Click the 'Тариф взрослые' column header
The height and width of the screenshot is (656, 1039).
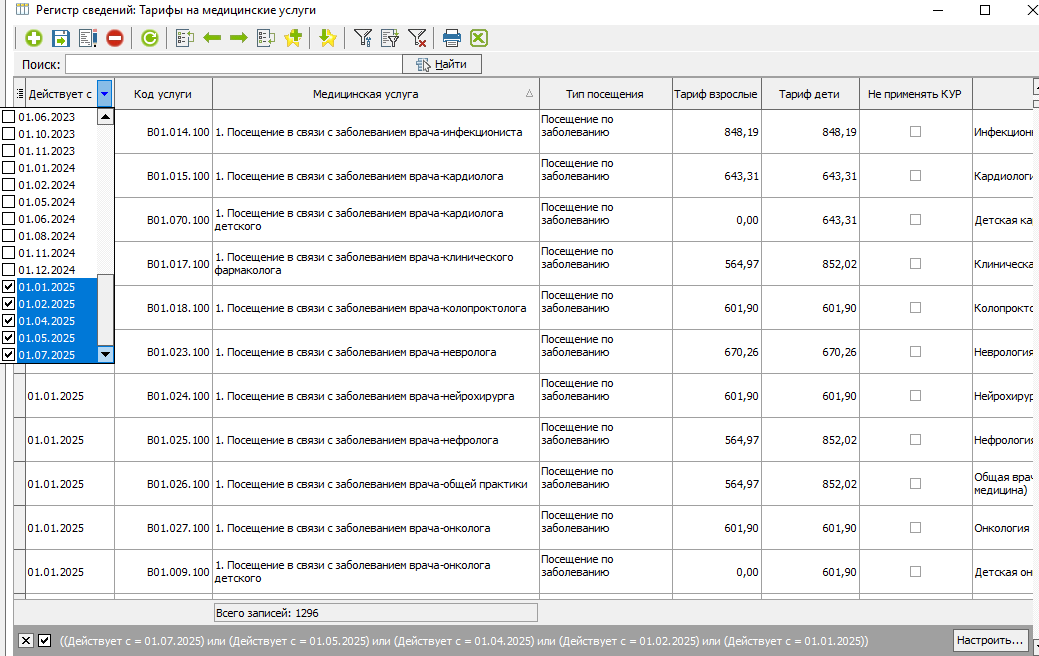tap(715, 94)
